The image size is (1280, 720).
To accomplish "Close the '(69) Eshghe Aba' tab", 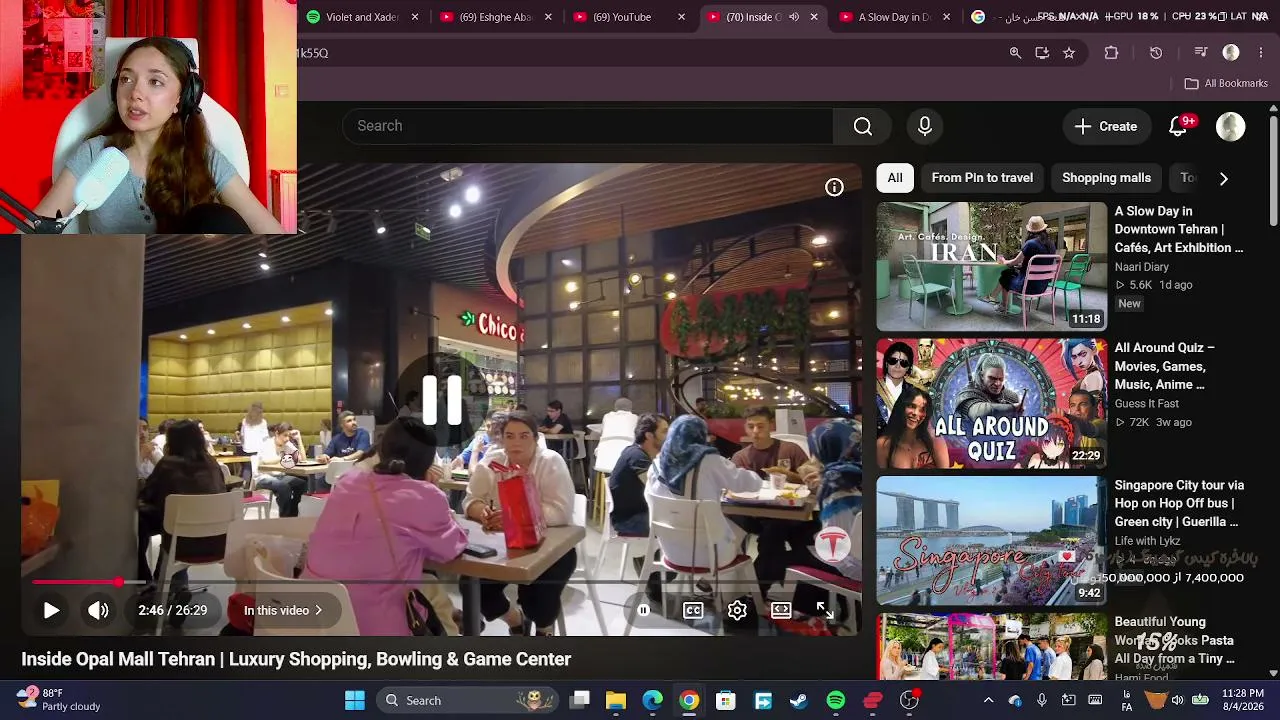I will [548, 17].
